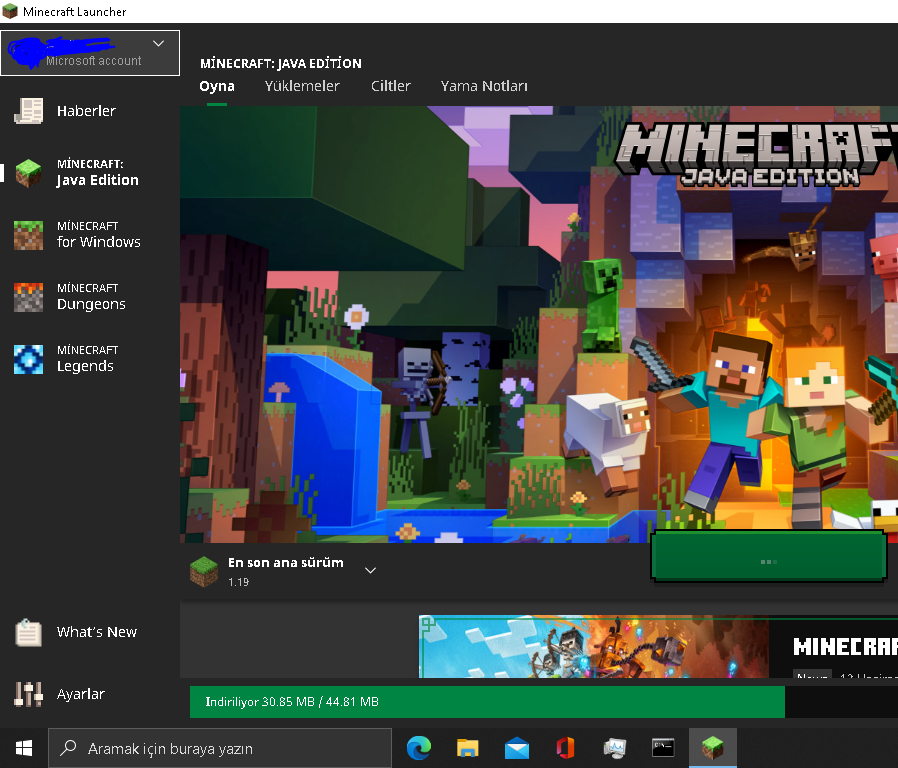Click the Windows search box "Aramak için buraya yazın"
The width and height of the screenshot is (898, 768).
(x=220, y=748)
